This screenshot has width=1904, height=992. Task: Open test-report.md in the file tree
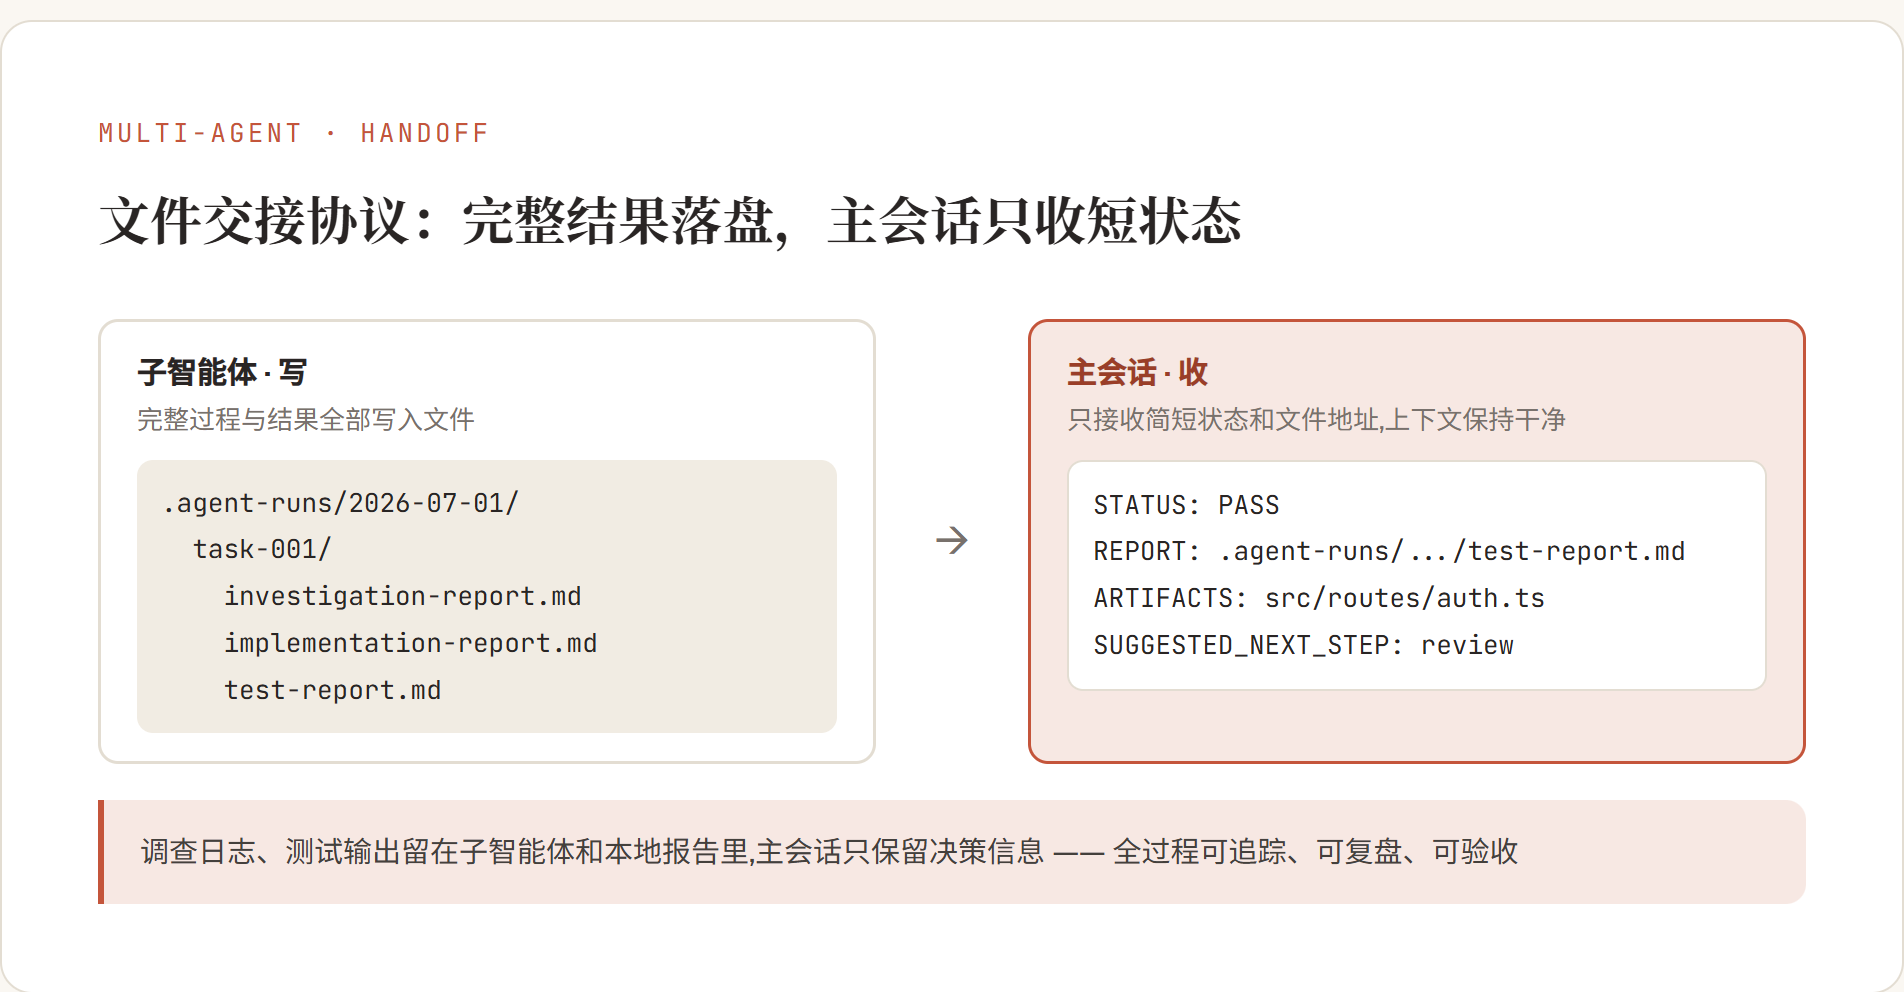(x=332, y=691)
